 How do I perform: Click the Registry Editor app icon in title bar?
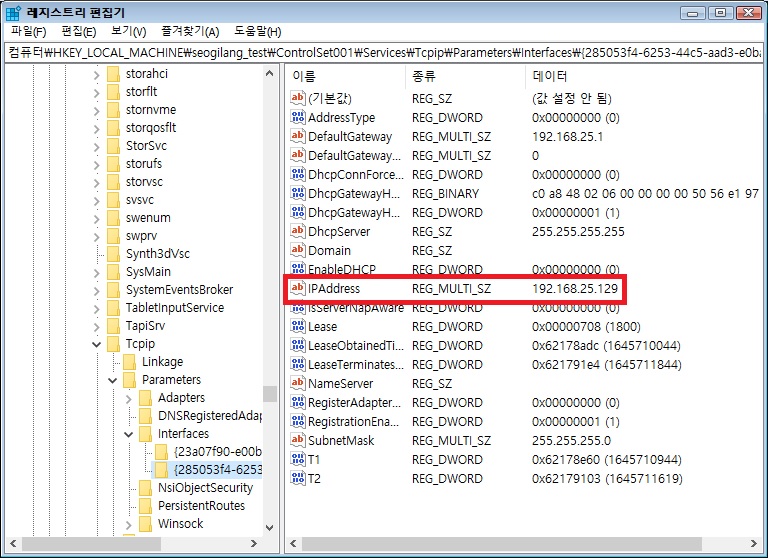13,12
